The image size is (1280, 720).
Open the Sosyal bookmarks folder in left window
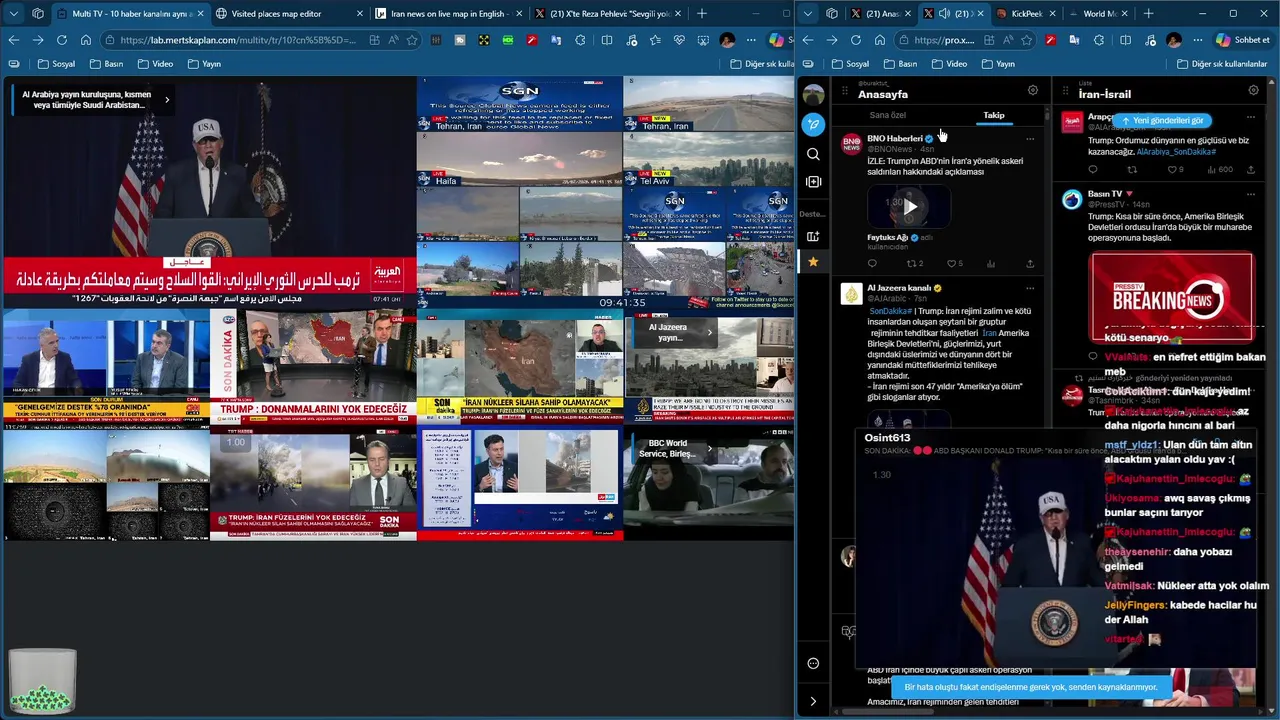pyautogui.click(x=56, y=64)
